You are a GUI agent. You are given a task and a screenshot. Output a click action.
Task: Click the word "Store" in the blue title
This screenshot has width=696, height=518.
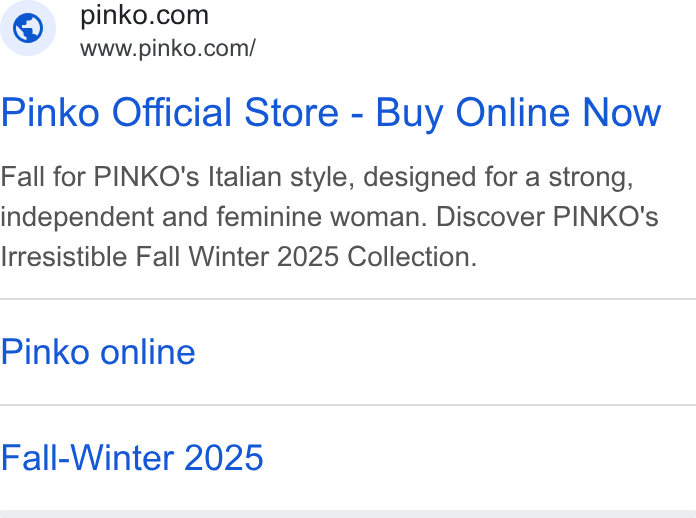point(292,113)
